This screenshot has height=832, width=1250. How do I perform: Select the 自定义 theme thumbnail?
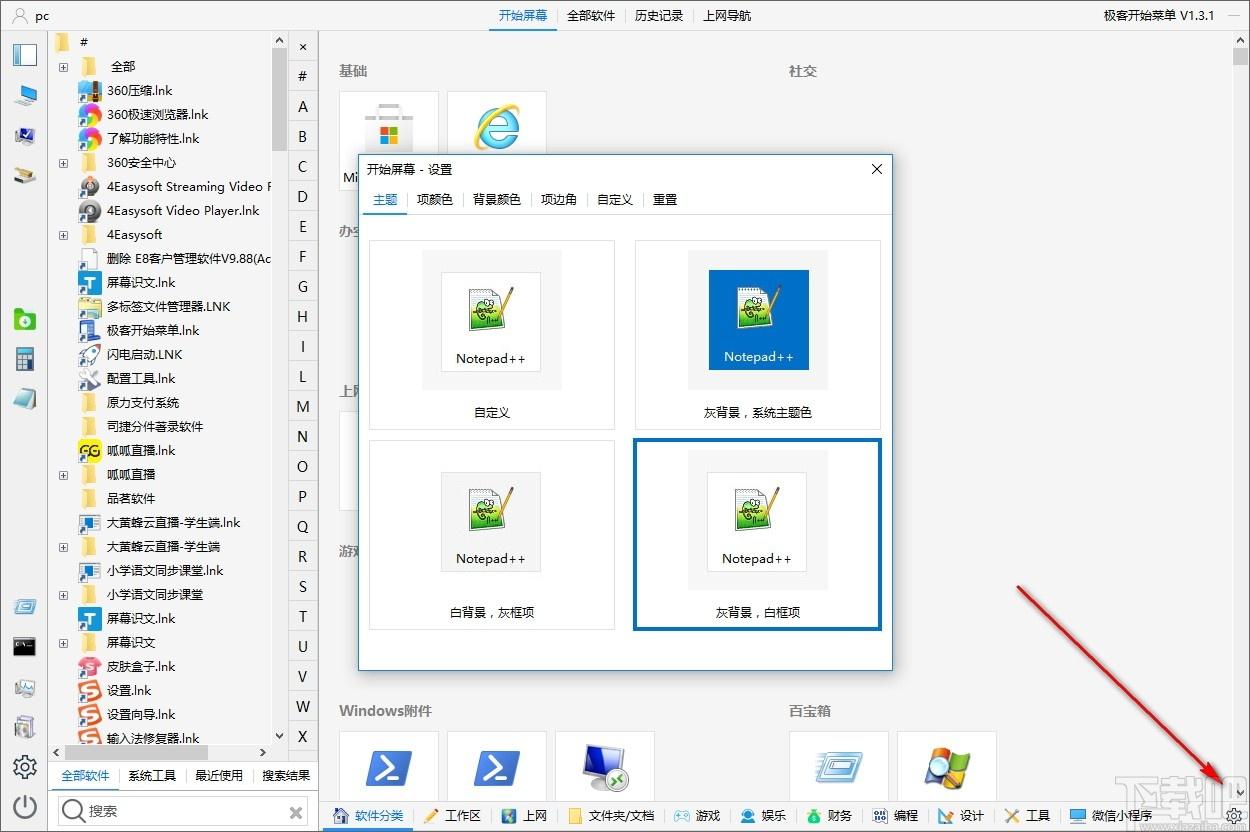click(492, 335)
